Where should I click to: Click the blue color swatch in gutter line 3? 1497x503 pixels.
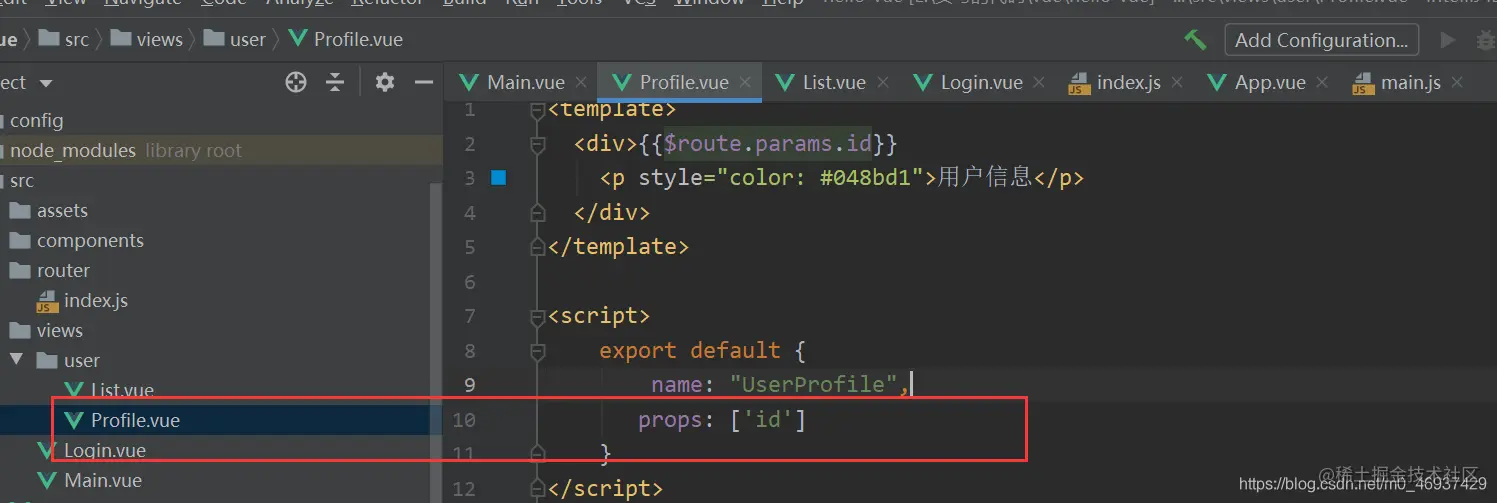pyautogui.click(x=499, y=178)
